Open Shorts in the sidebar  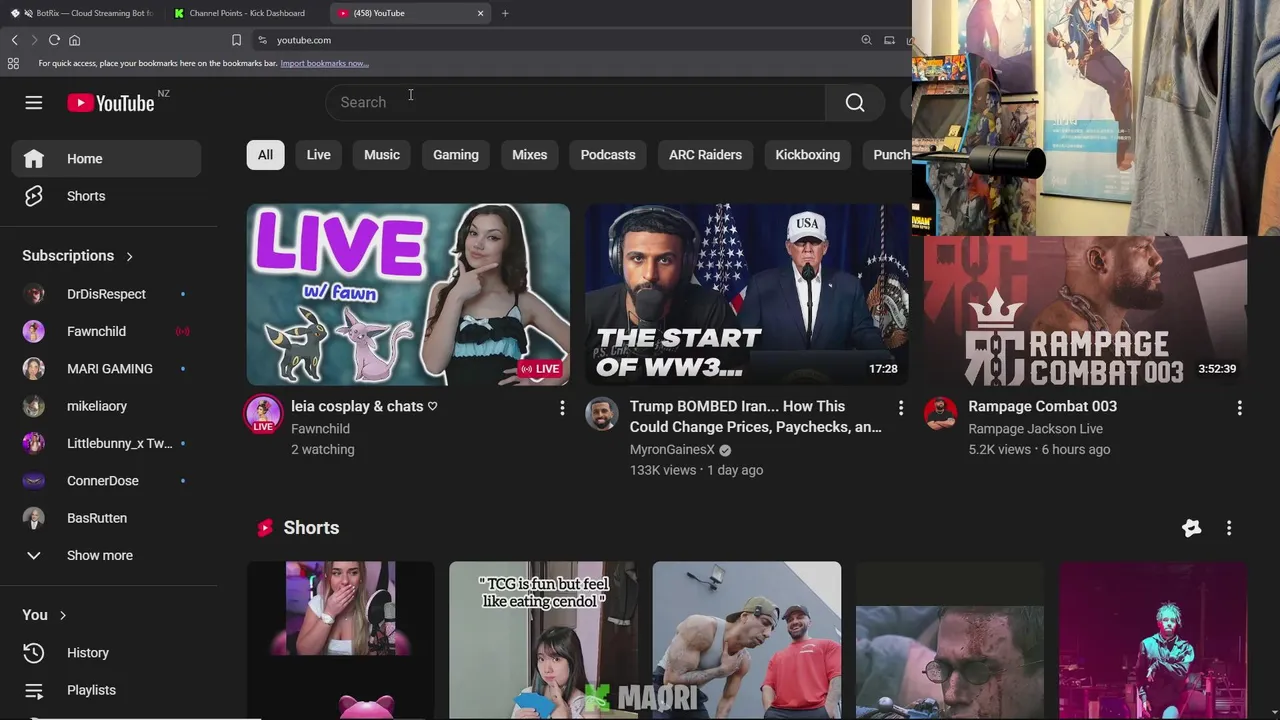(x=106, y=196)
